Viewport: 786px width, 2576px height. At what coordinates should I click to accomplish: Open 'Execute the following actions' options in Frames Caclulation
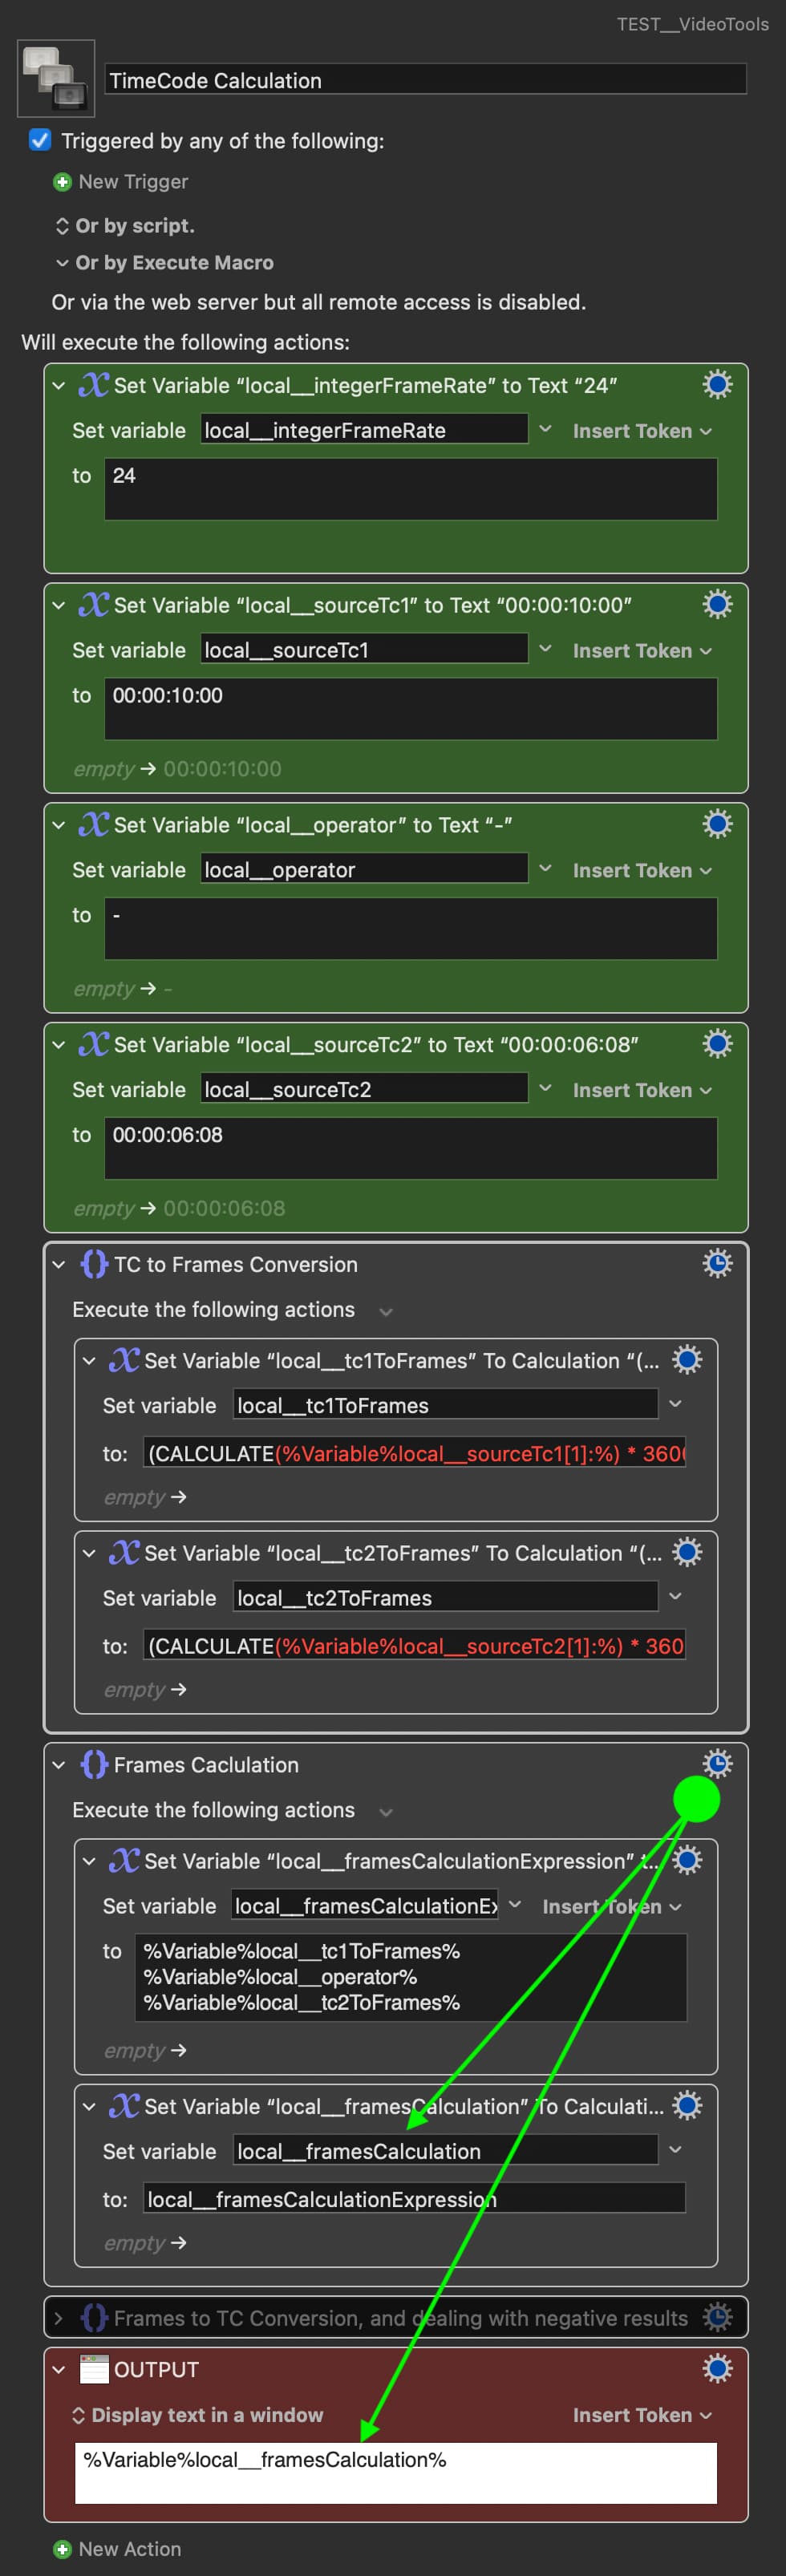tap(386, 1811)
